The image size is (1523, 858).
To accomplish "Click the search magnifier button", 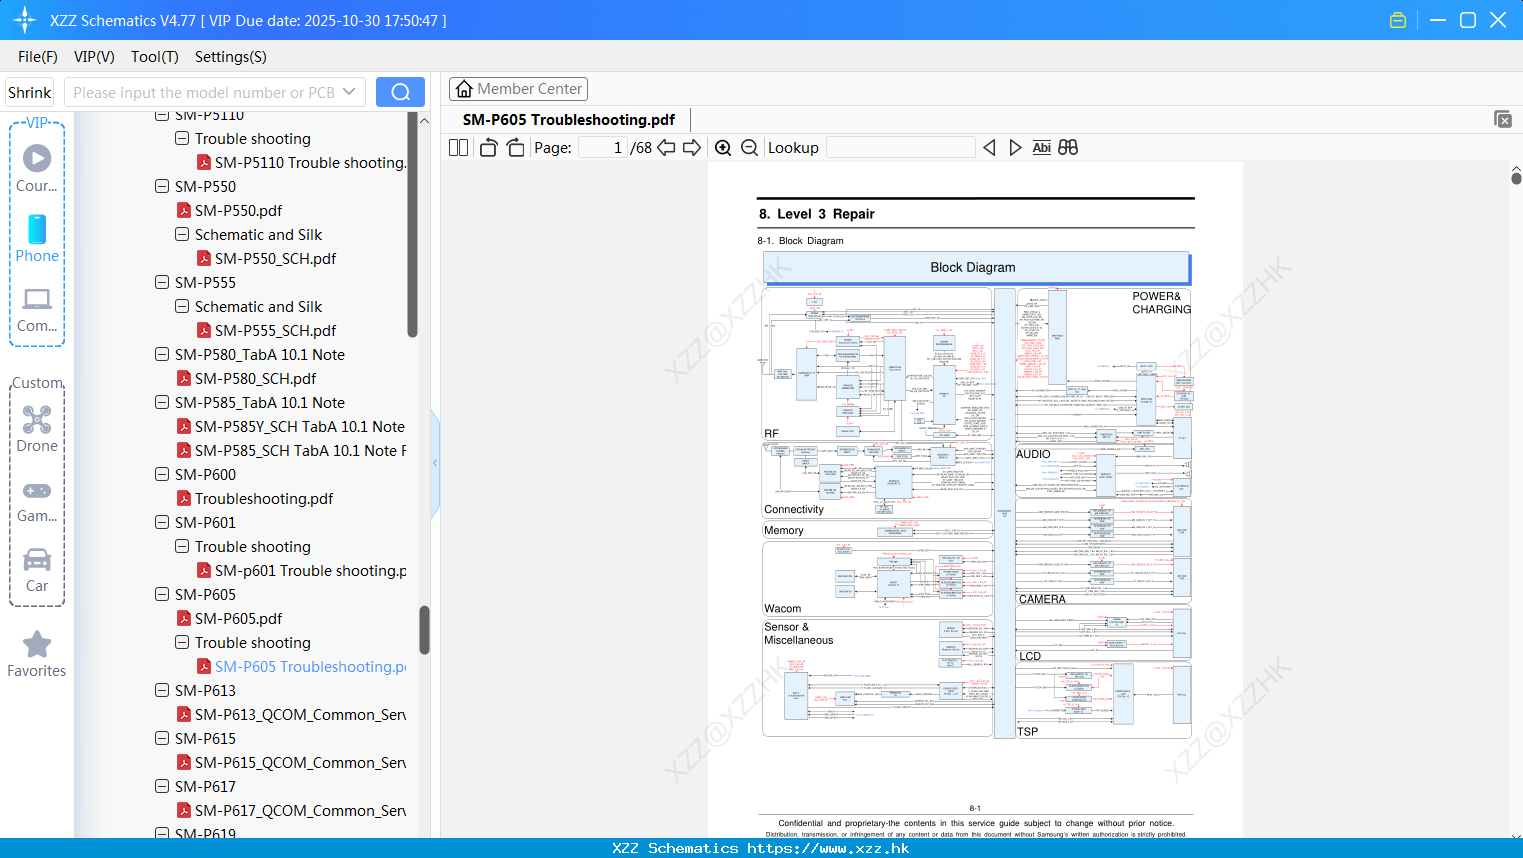I will click(400, 92).
